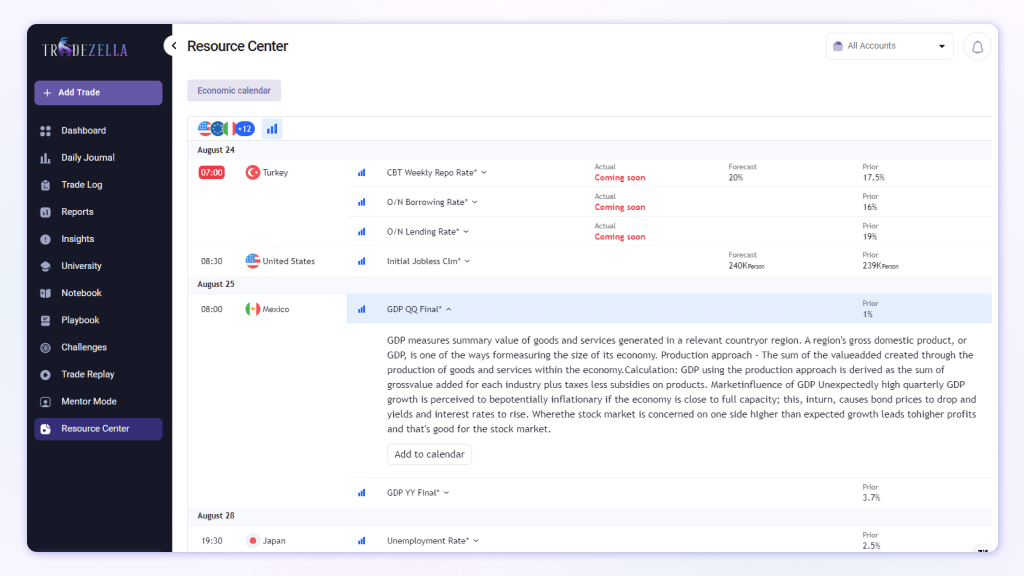The height and width of the screenshot is (576, 1024).
Task: Open the country flags filter
Action: click(x=225, y=129)
